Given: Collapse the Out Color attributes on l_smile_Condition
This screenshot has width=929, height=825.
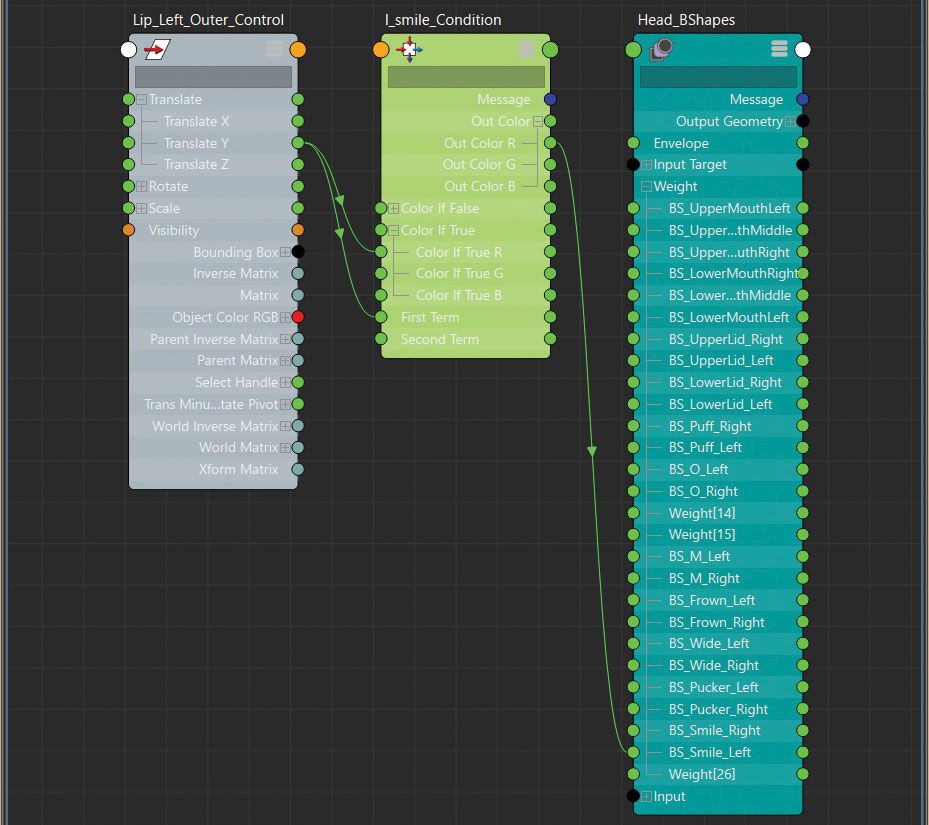Looking at the screenshot, I should [x=537, y=121].
